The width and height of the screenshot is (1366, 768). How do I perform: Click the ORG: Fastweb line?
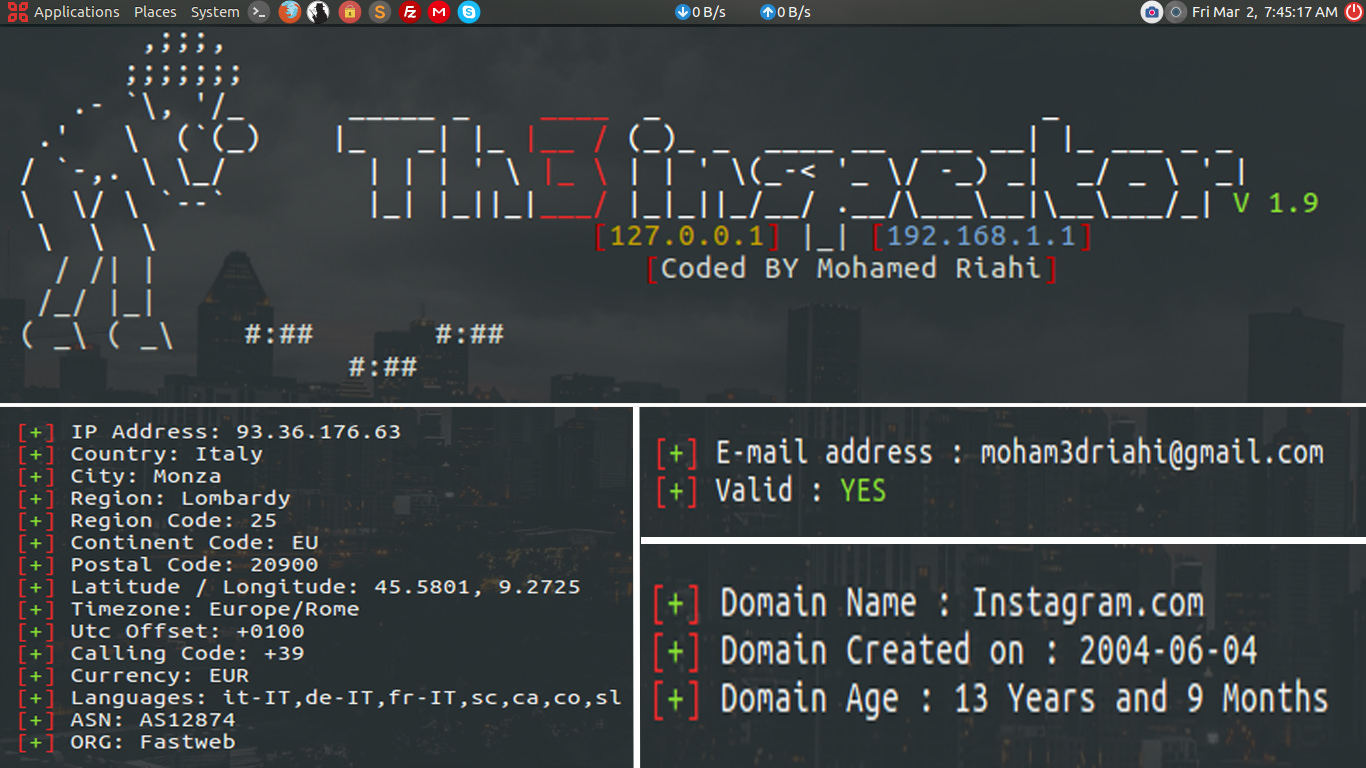[126, 741]
